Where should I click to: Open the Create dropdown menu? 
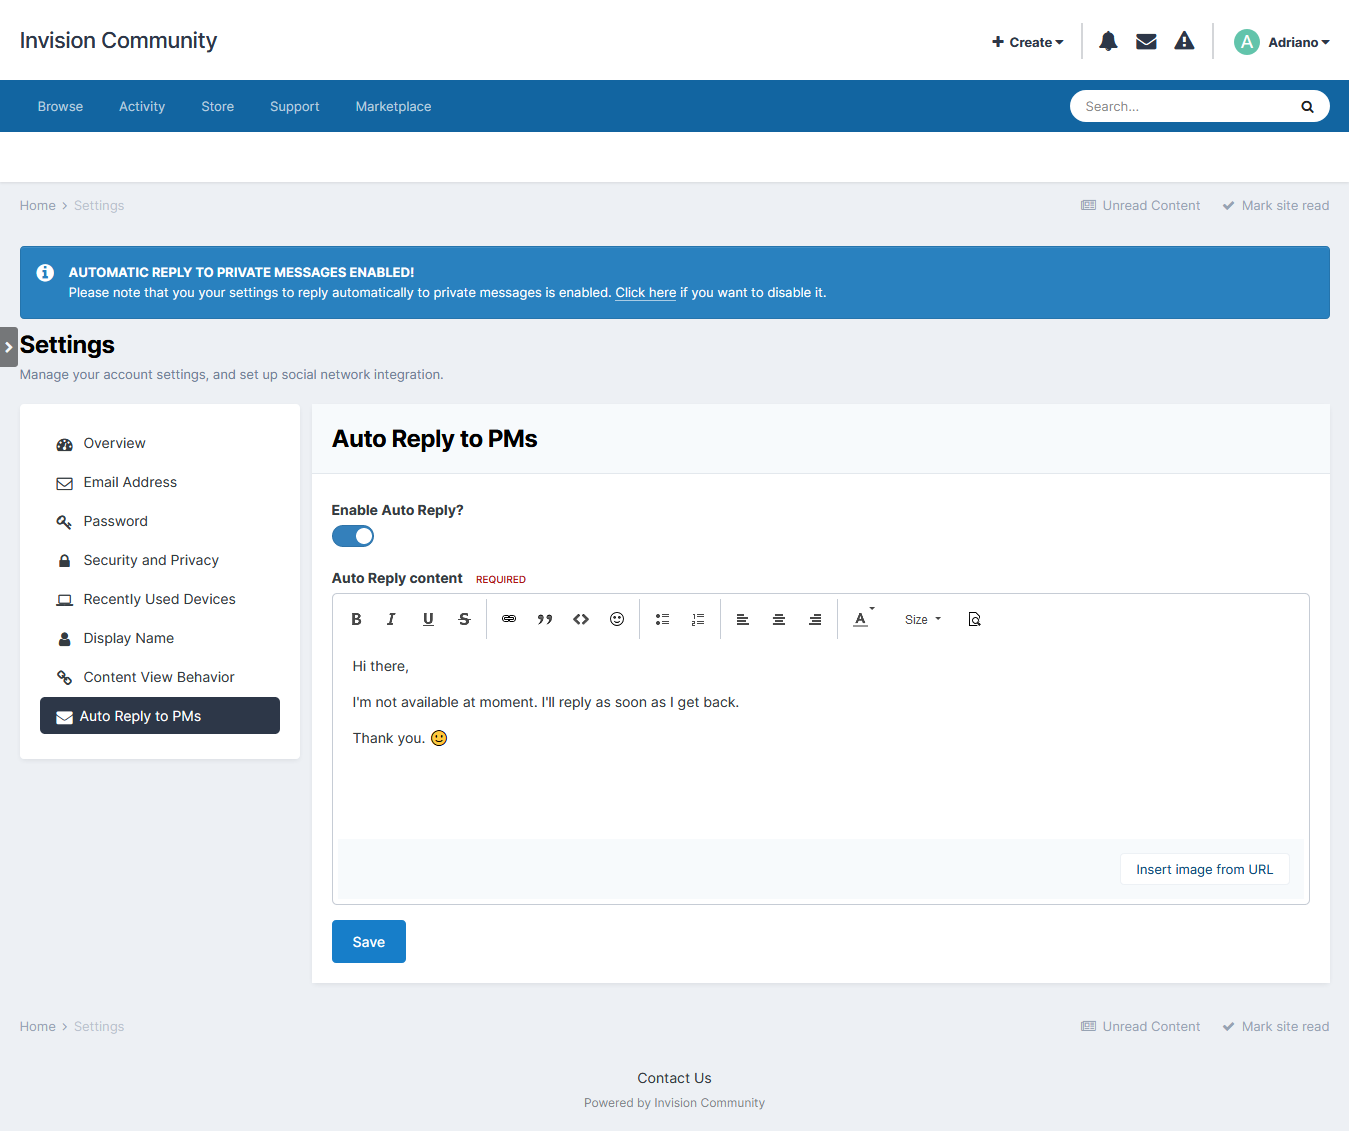click(x=1027, y=42)
